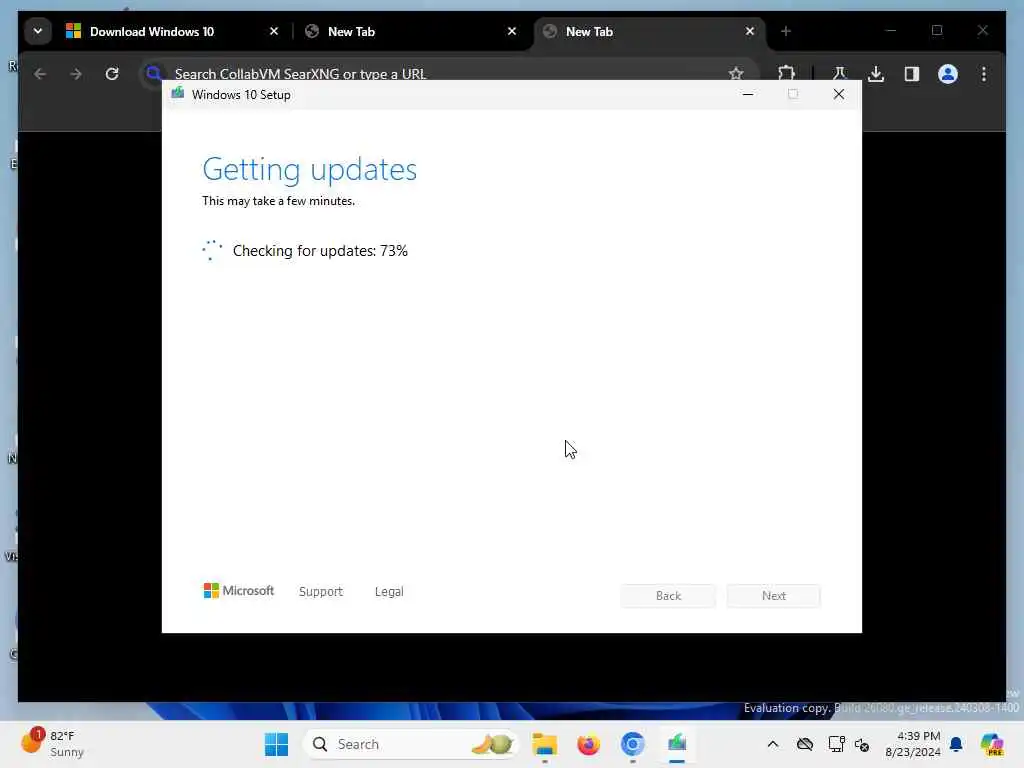Open Chrome Labs flask icon
1024x768 pixels.
pos(839,74)
